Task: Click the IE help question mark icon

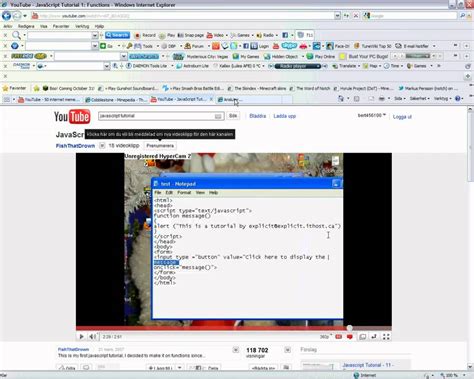Action: click(x=459, y=98)
